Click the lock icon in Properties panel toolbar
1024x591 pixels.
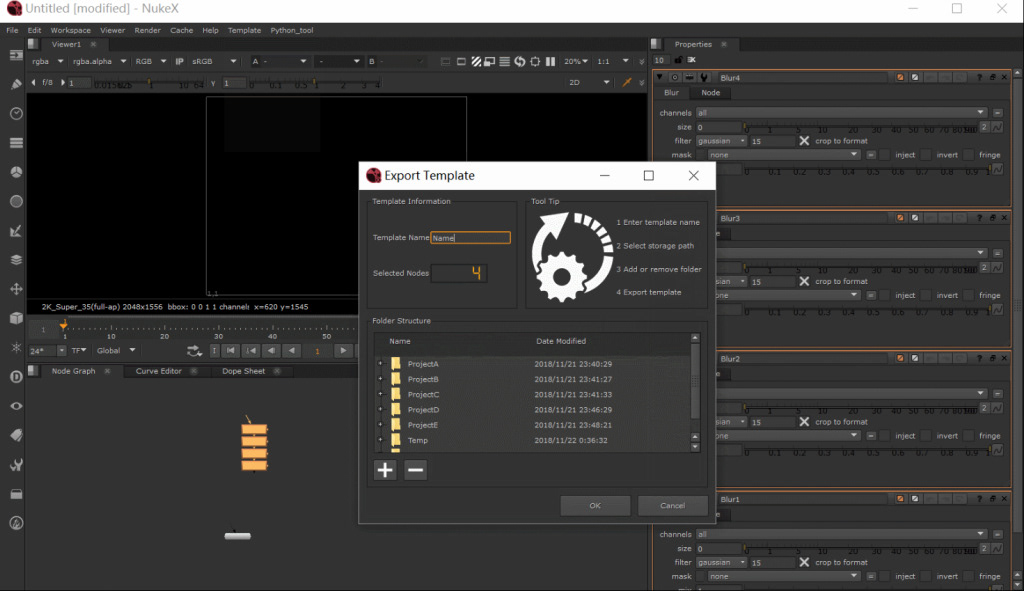(x=679, y=60)
